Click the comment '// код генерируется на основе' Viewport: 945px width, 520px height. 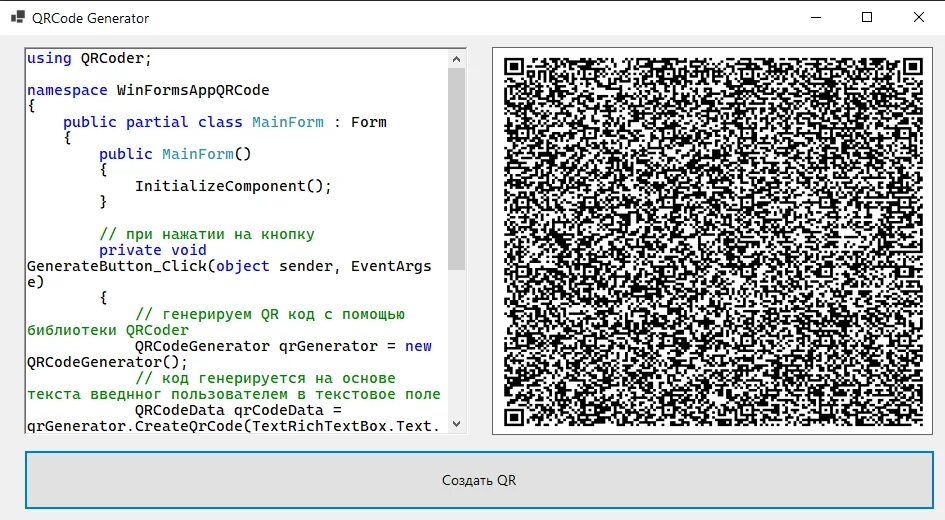pyautogui.click(x=265, y=378)
